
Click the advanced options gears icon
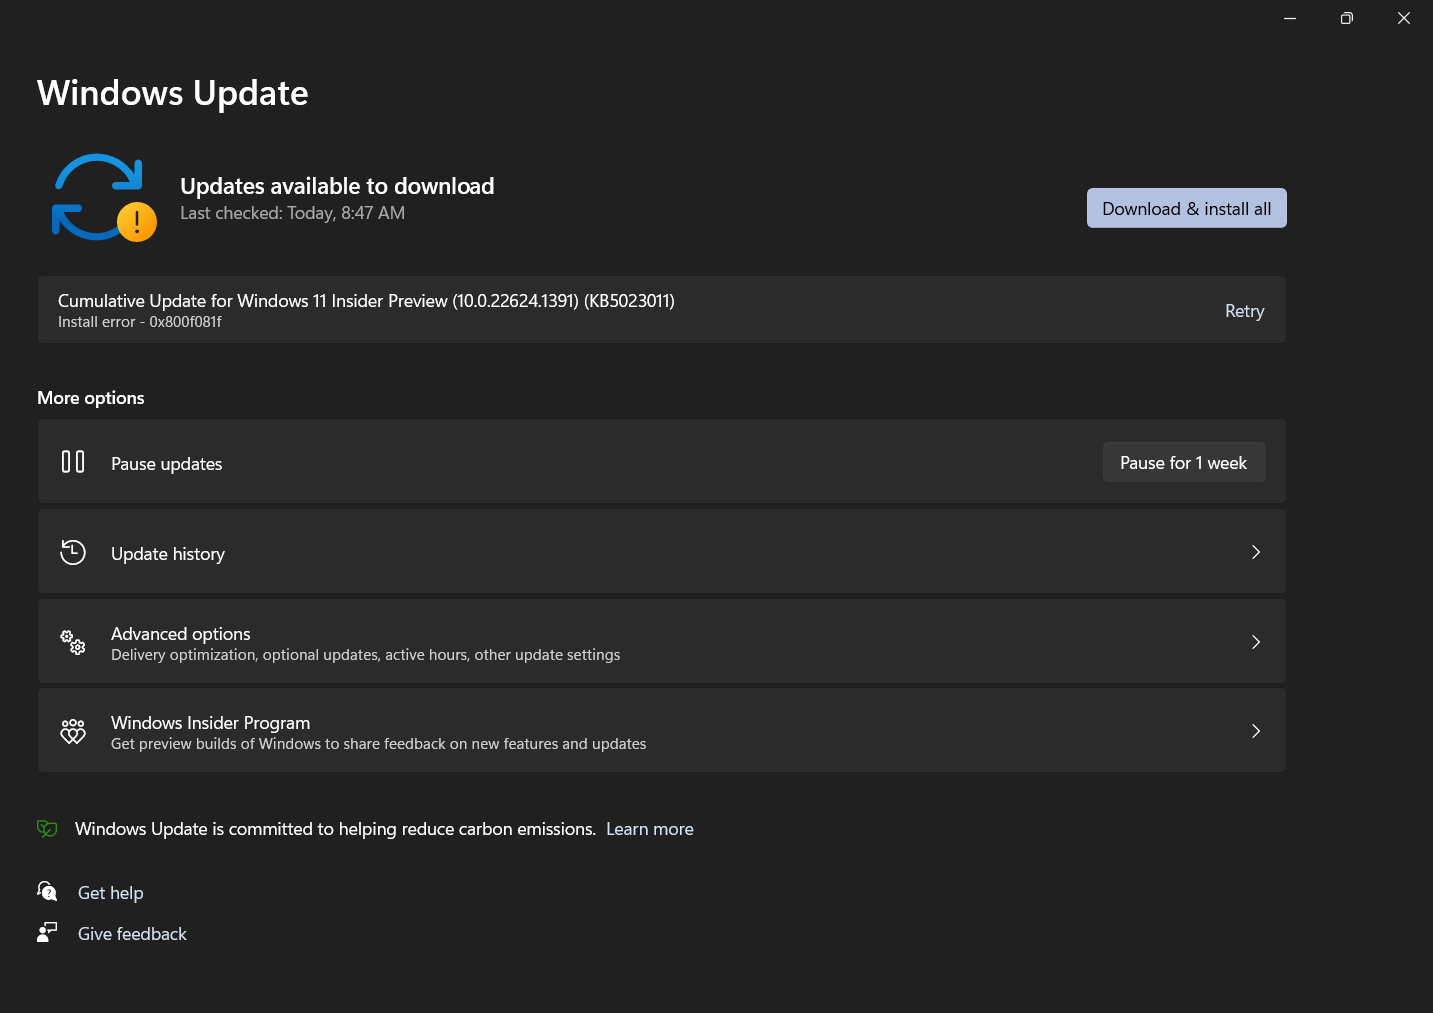[73, 642]
